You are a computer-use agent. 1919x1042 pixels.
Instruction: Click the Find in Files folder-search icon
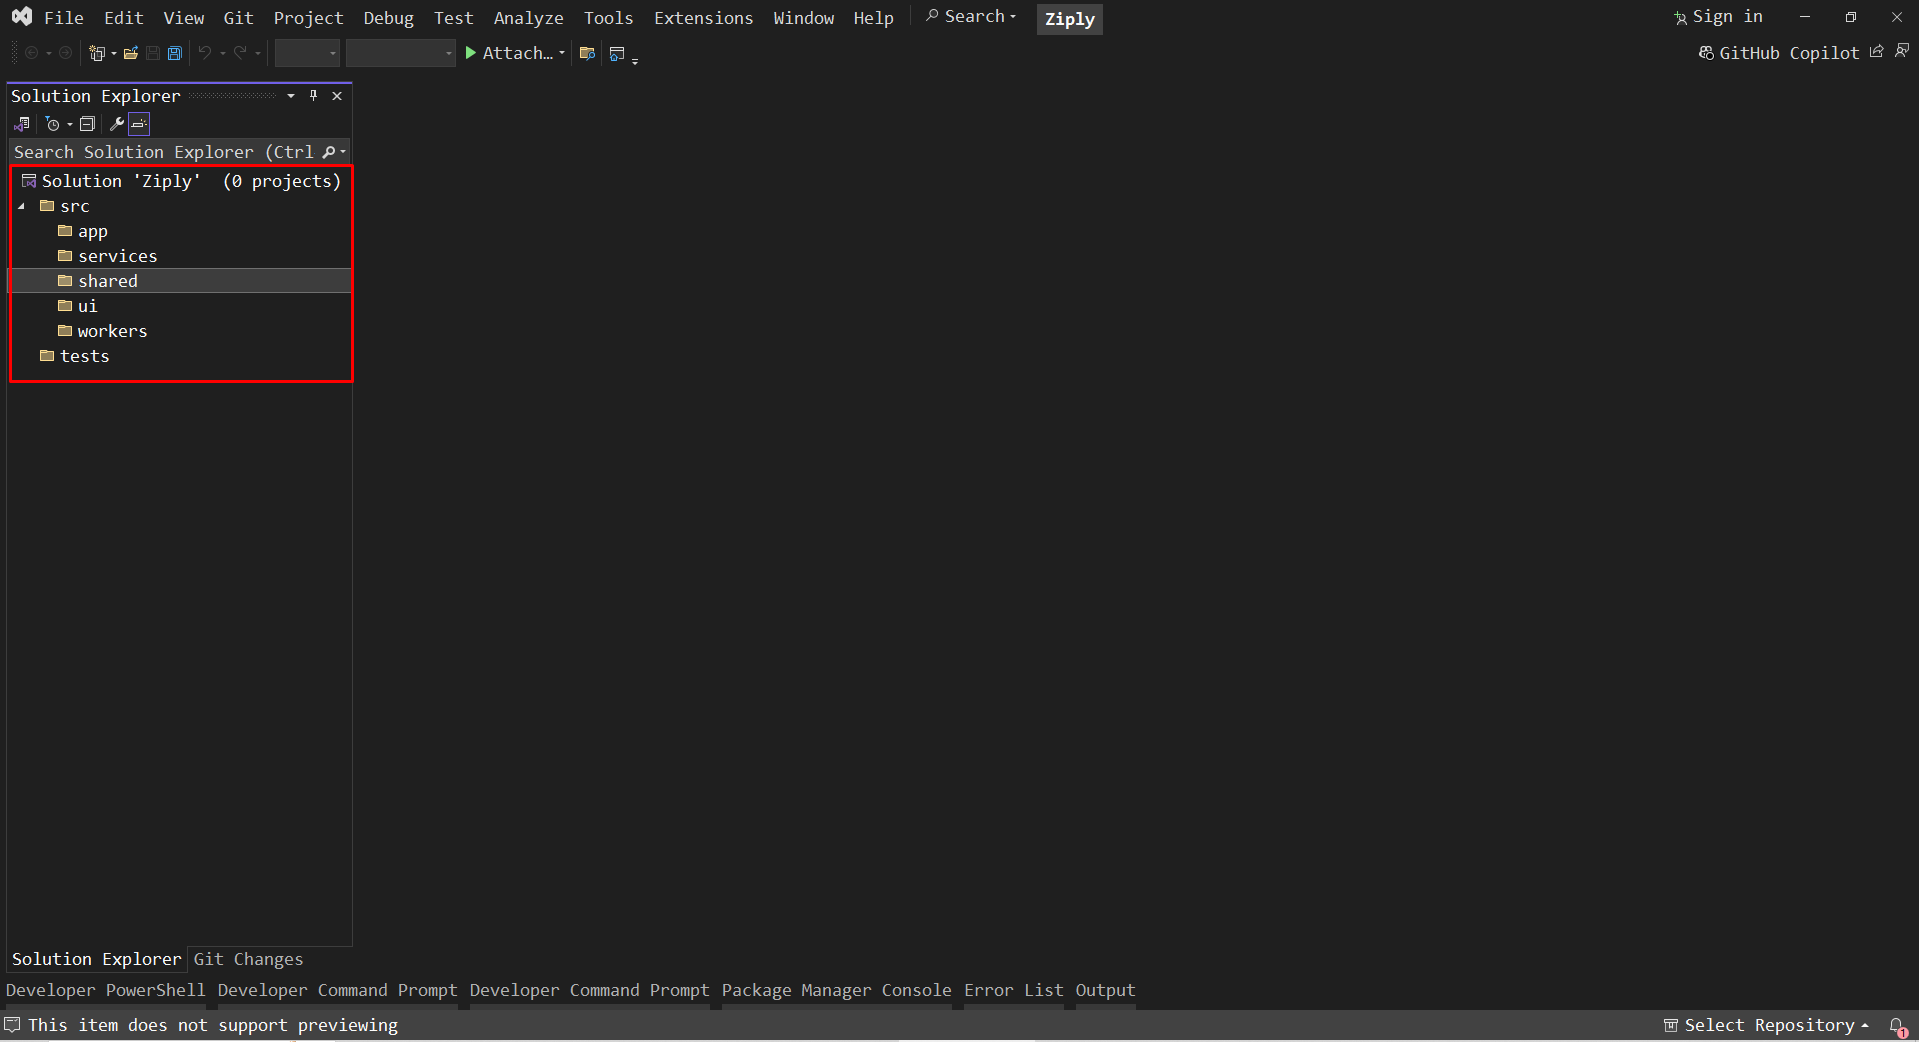[588, 53]
